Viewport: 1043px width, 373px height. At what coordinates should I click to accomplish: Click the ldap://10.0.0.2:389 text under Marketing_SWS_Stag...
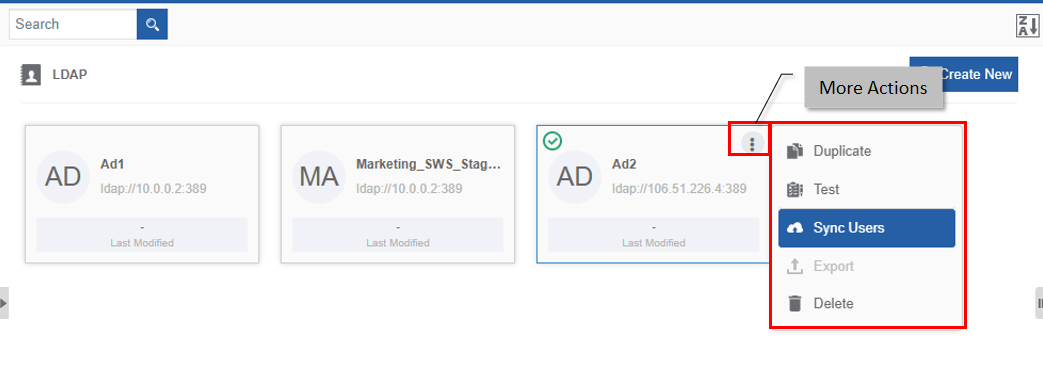pyautogui.click(x=409, y=189)
